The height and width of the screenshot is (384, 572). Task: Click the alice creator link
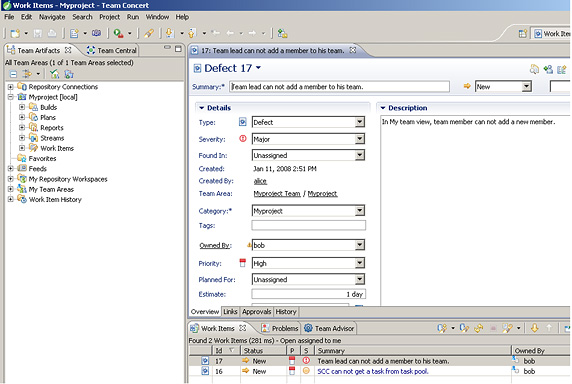(x=260, y=181)
